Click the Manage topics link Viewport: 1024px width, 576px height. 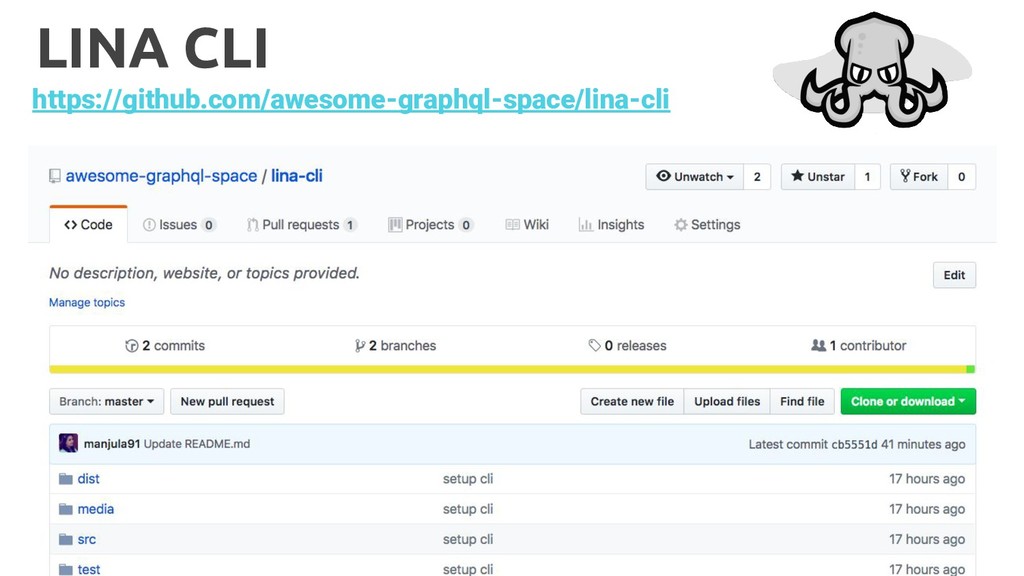pos(87,302)
